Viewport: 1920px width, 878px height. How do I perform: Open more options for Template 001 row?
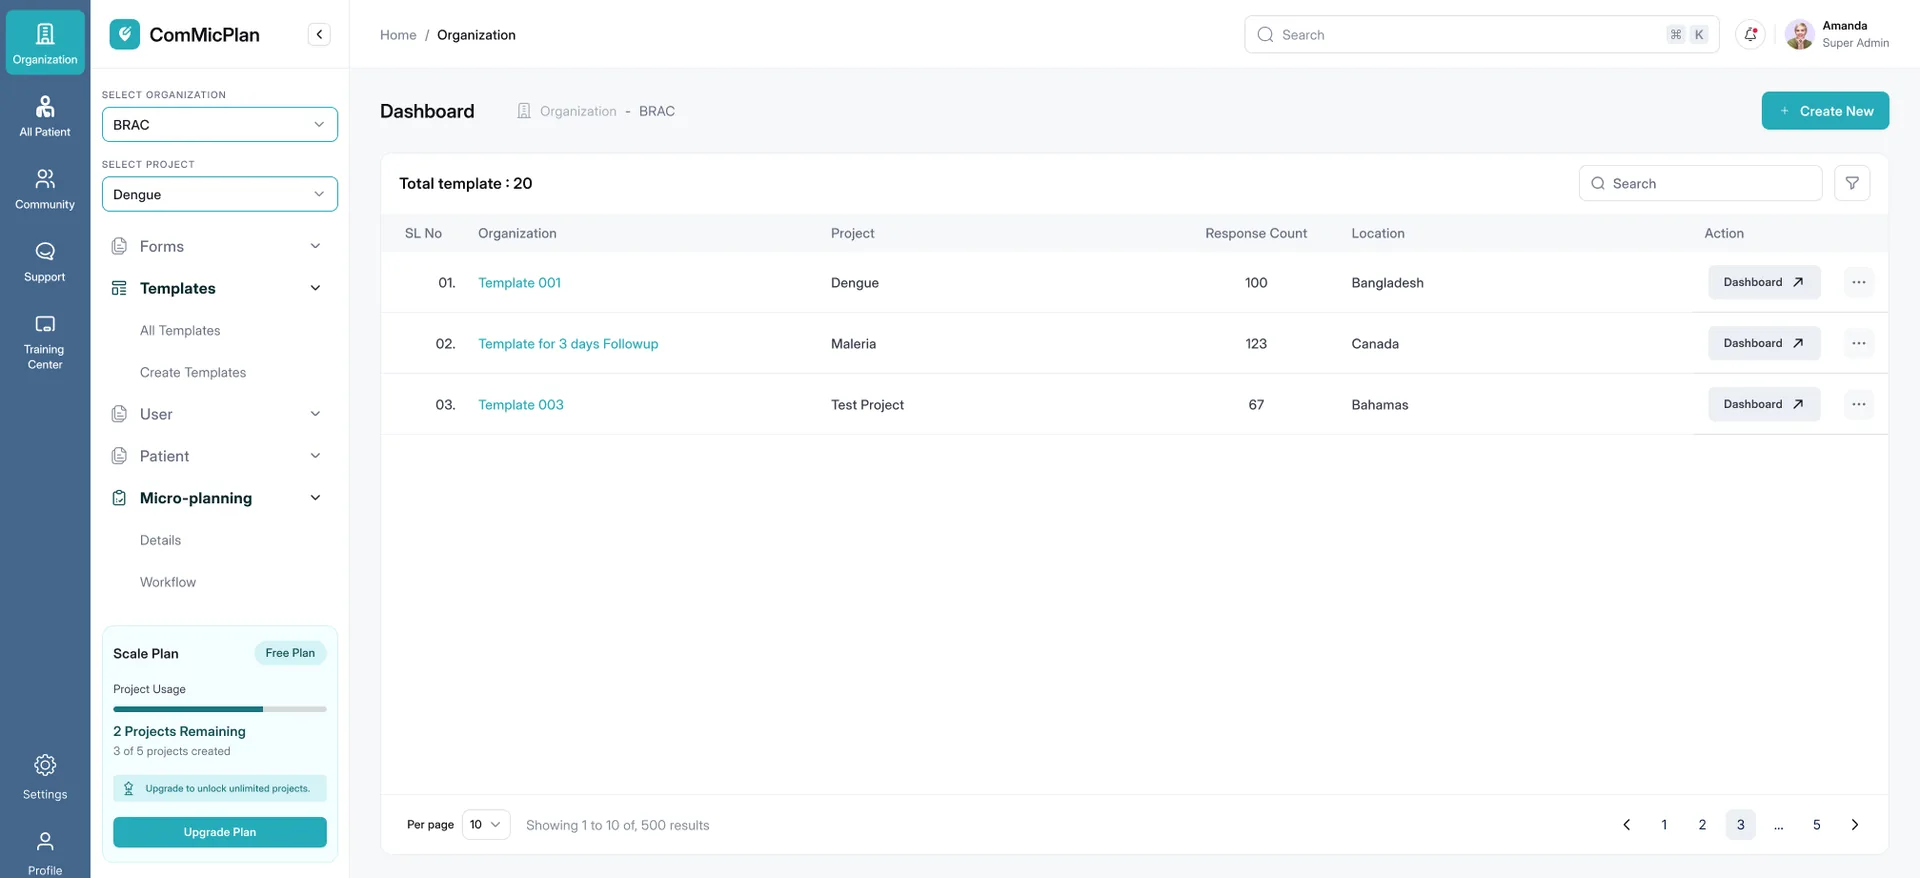(1859, 282)
